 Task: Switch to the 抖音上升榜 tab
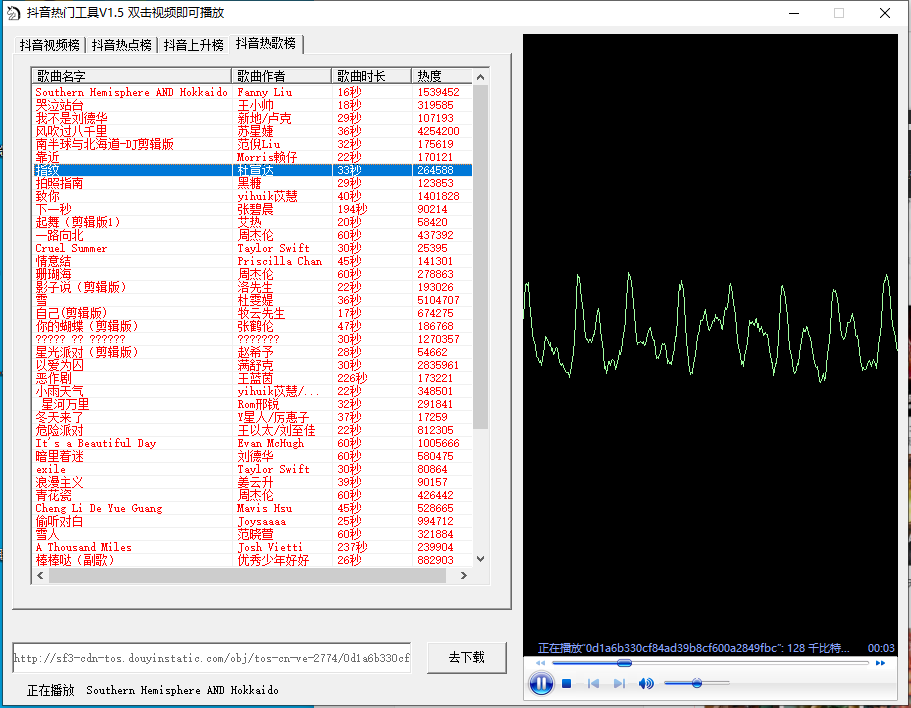pyautogui.click(x=193, y=45)
